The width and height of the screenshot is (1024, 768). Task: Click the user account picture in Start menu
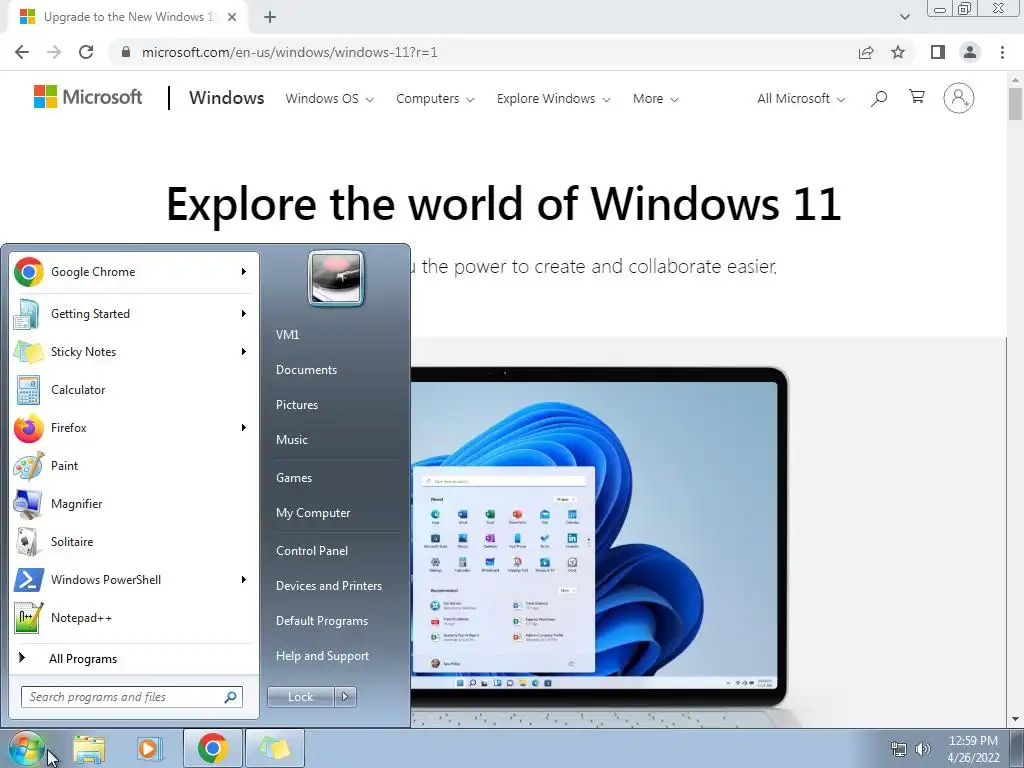coord(336,278)
